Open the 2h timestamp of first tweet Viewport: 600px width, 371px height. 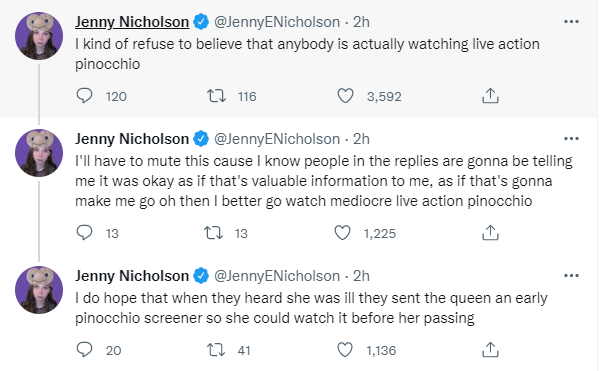pyautogui.click(x=361, y=22)
